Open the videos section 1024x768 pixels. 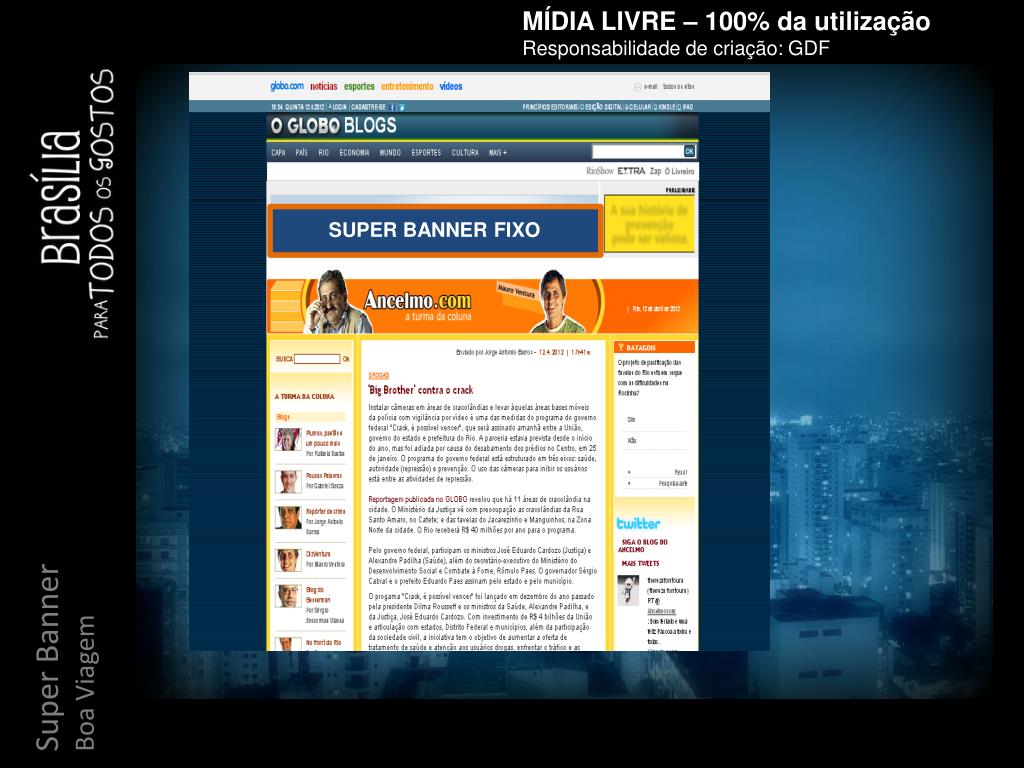click(x=451, y=86)
